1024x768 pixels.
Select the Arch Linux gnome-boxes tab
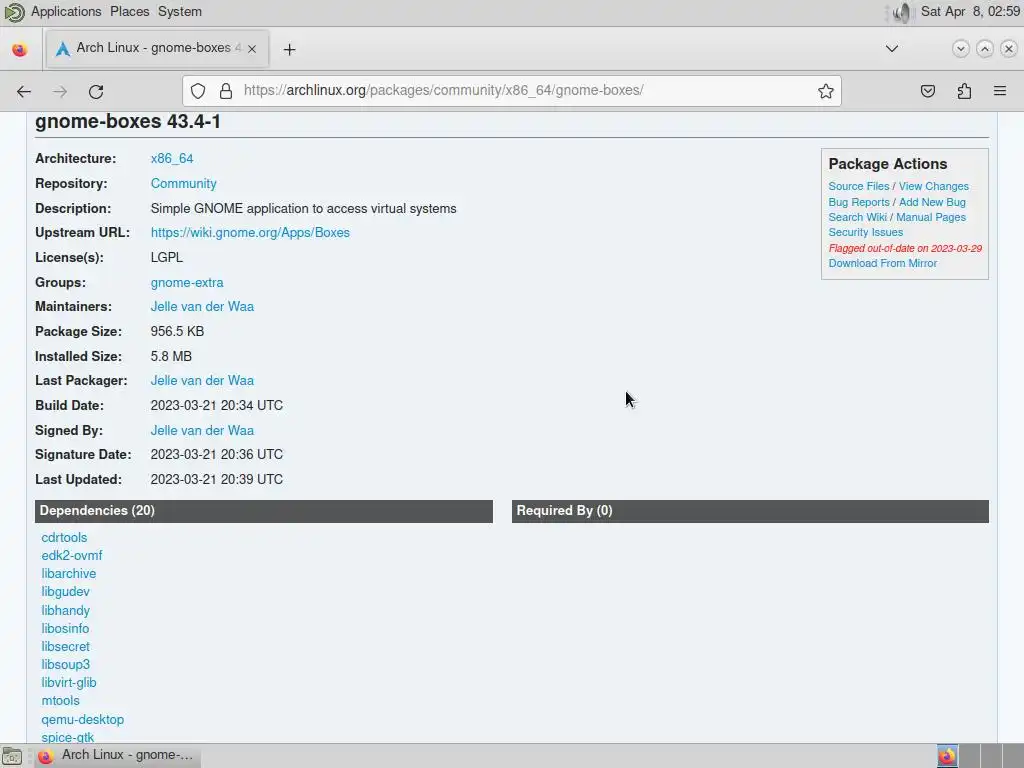click(x=157, y=48)
